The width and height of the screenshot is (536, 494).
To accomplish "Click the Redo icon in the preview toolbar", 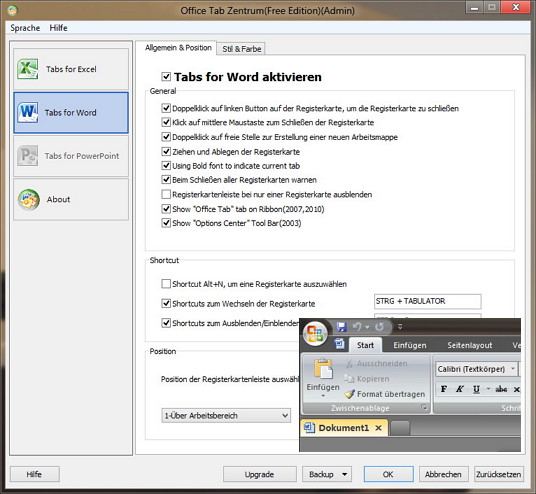I will [x=379, y=327].
